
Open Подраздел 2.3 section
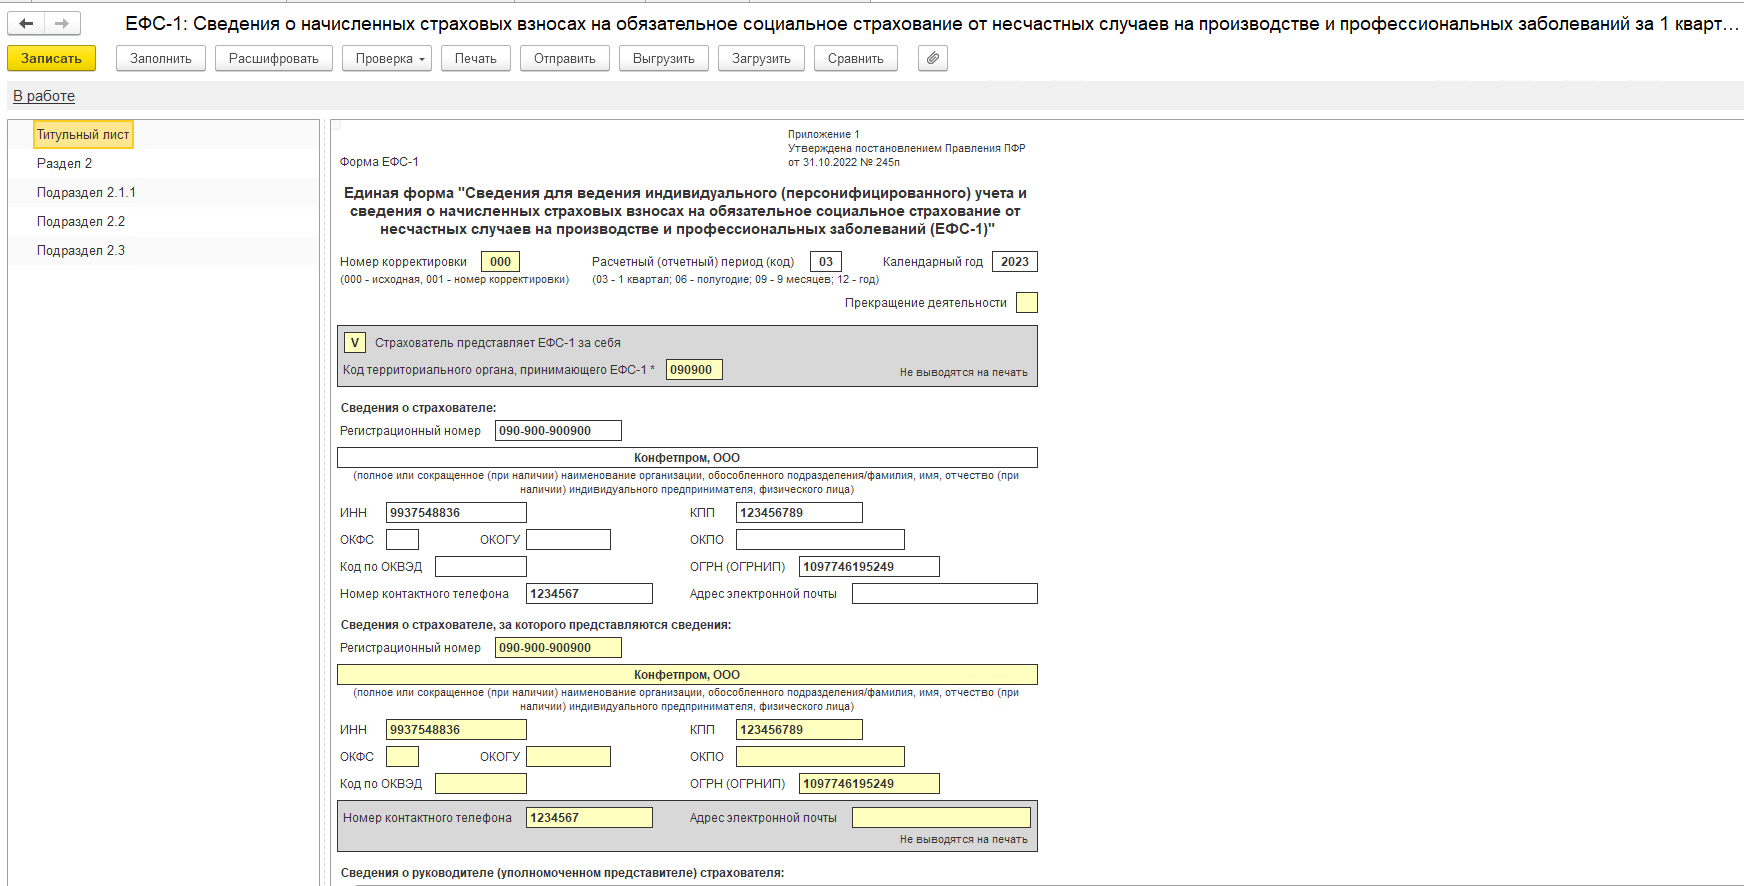point(81,251)
